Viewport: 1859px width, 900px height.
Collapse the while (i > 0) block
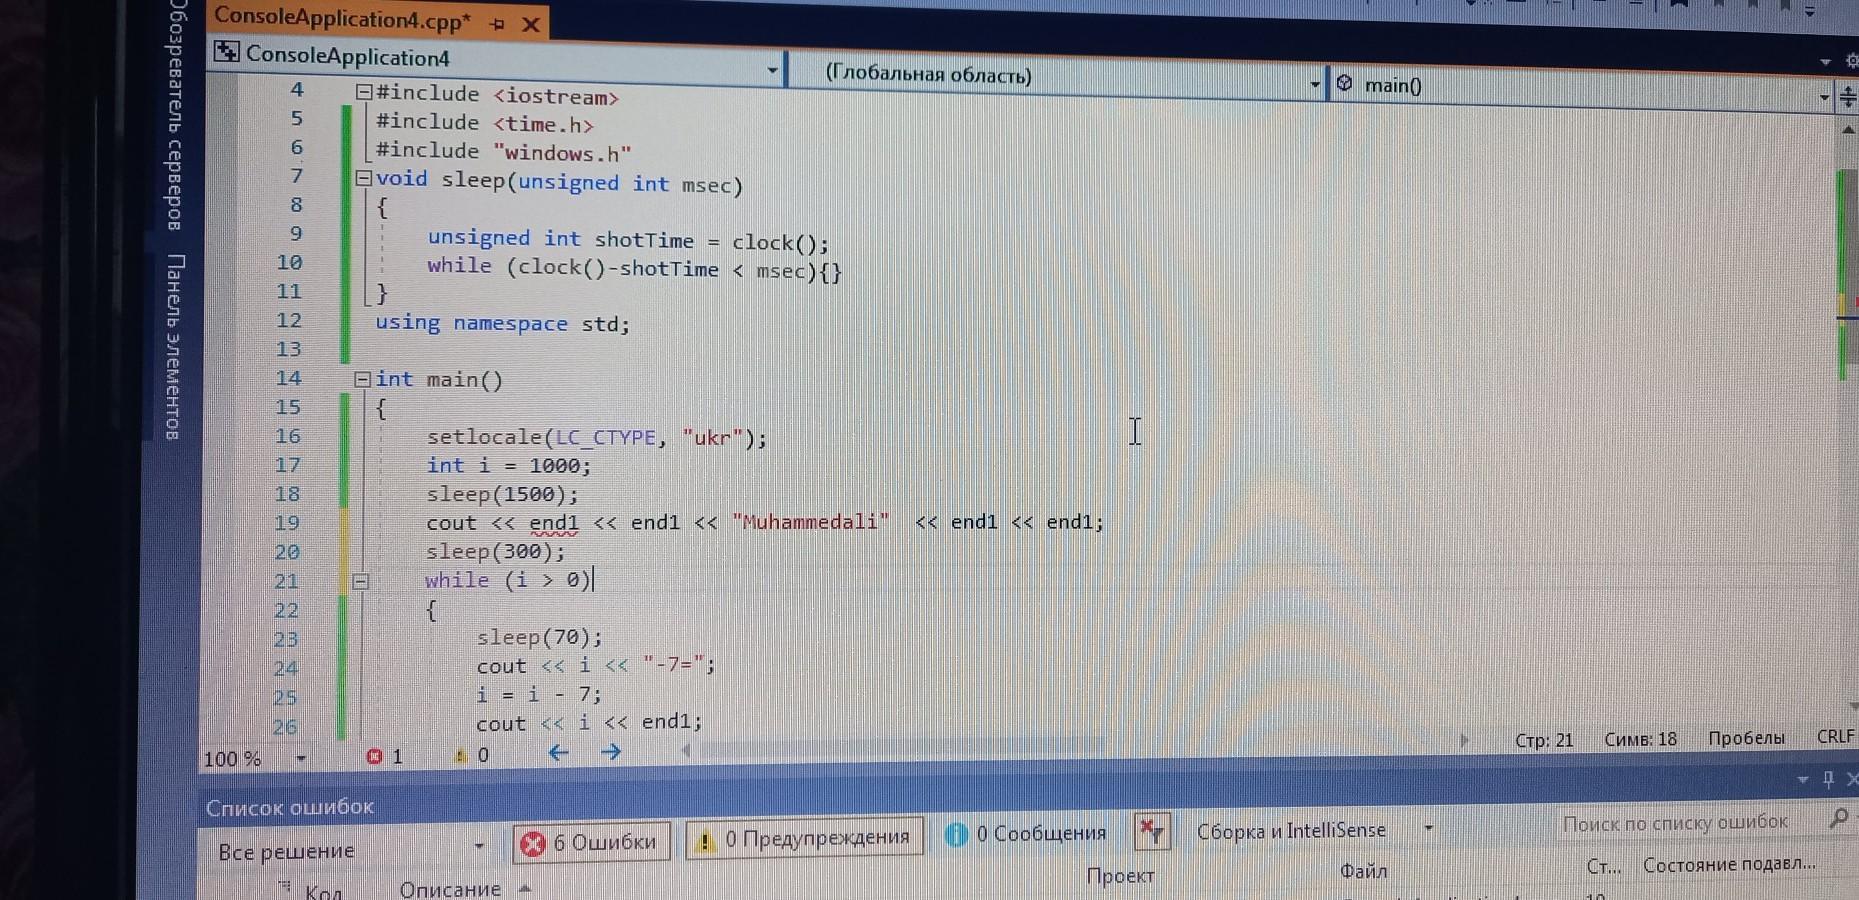point(361,581)
